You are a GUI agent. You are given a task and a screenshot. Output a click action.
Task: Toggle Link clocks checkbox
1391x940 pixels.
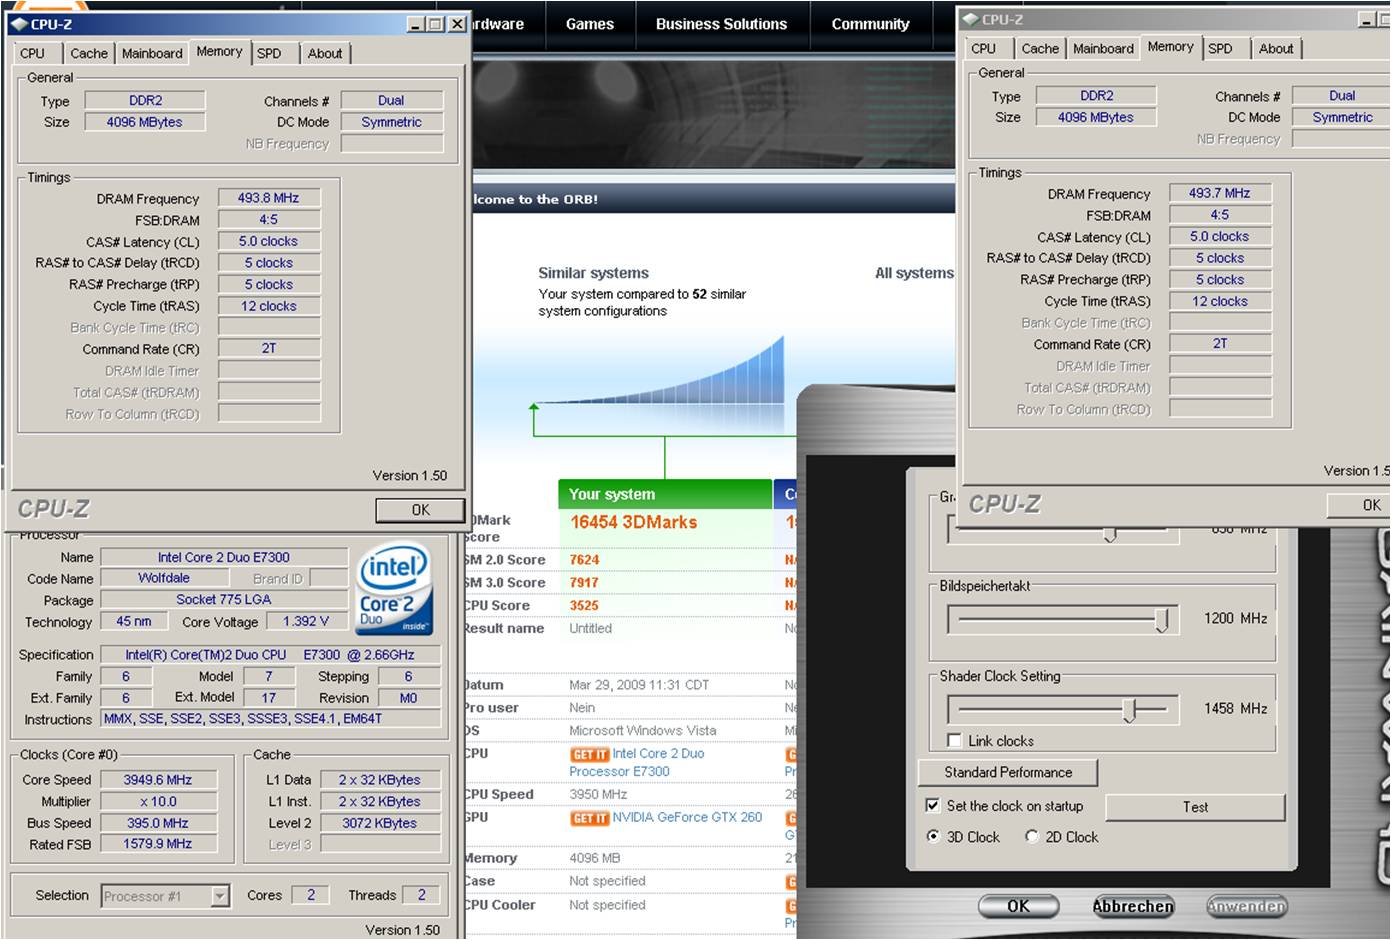click(954, 741)
